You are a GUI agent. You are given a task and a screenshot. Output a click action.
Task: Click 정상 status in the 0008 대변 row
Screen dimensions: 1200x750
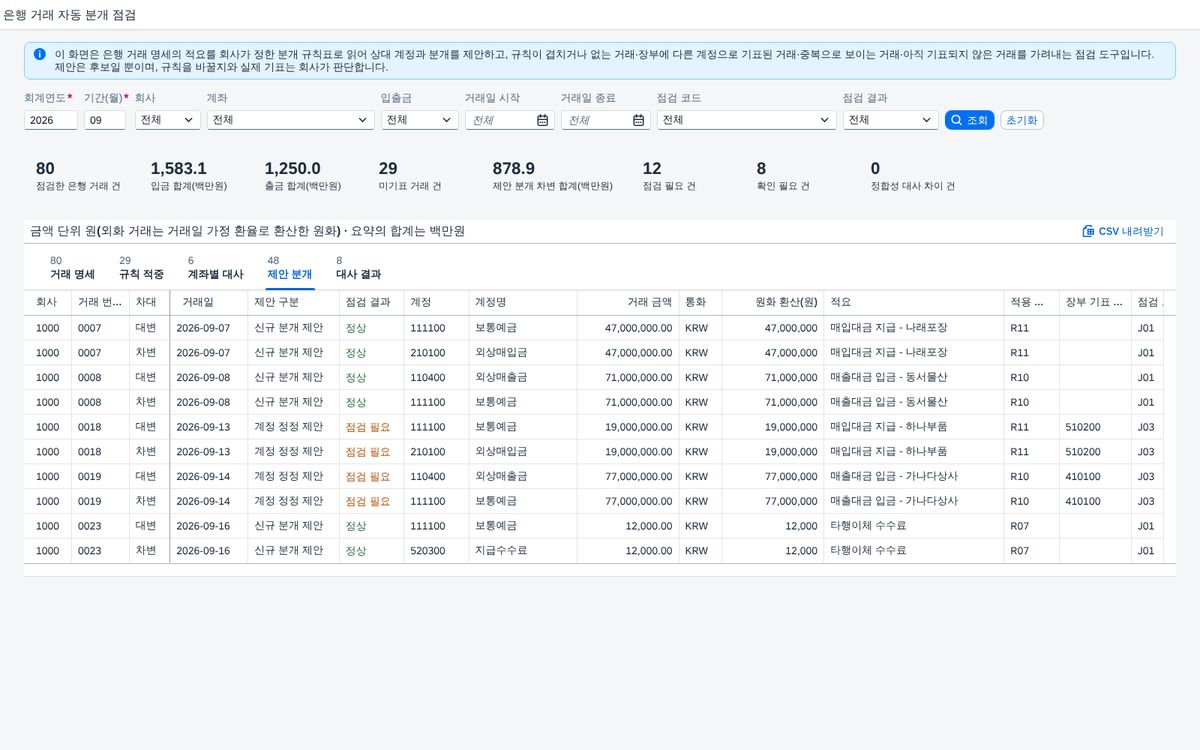tap(356, 378)
